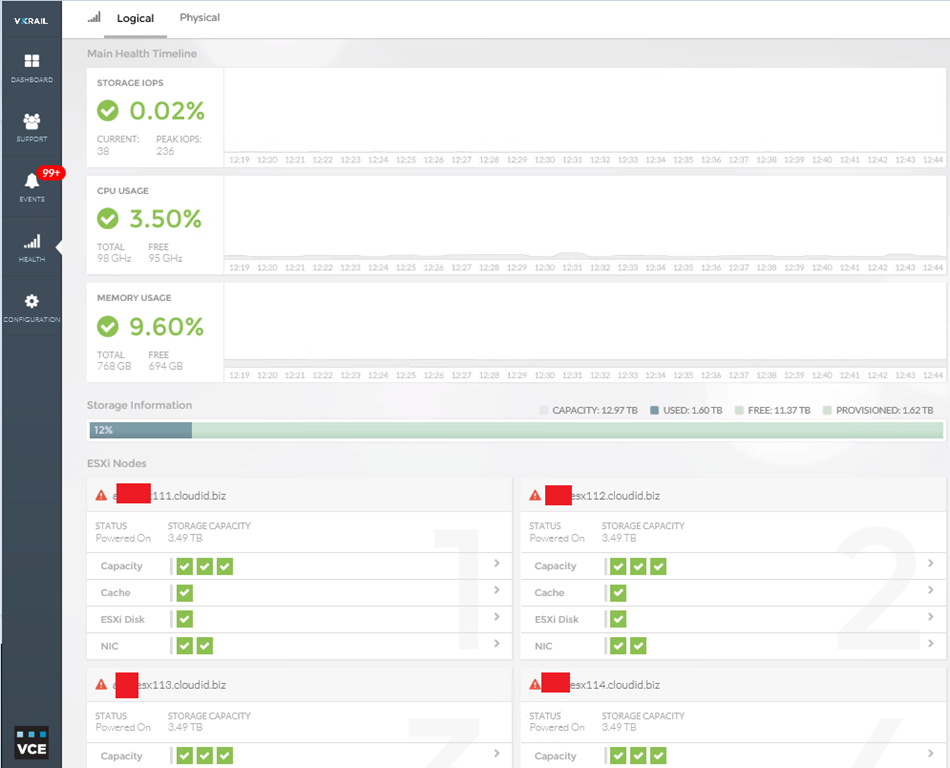Open the Dashboard section in the sidebar

32,67
